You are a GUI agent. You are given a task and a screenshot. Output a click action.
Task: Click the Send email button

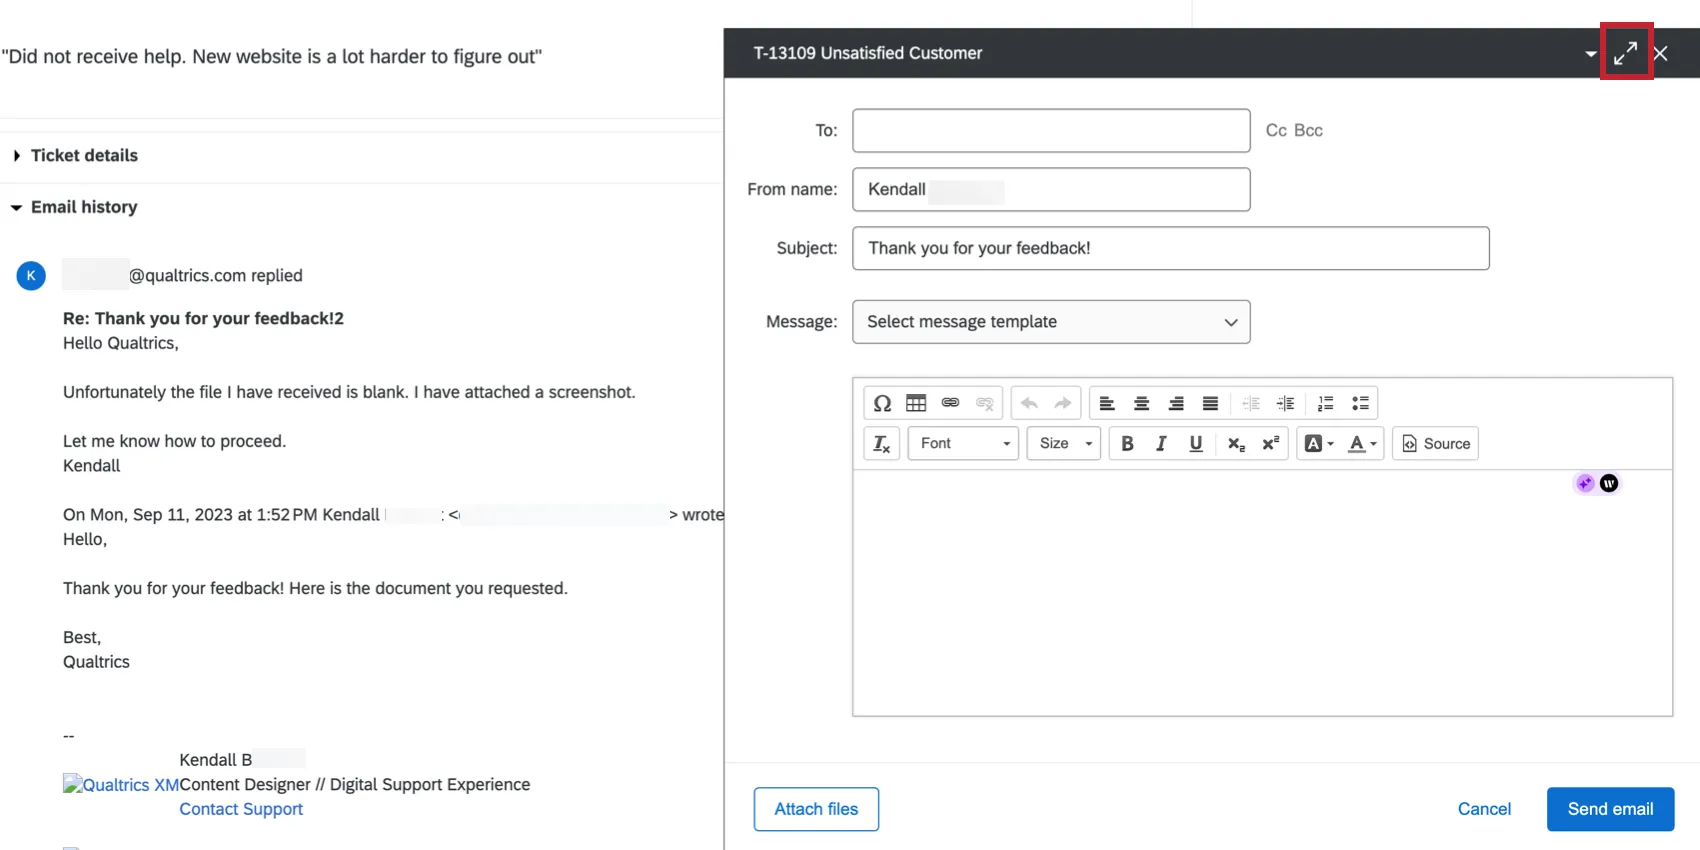tap(1610, 809)
